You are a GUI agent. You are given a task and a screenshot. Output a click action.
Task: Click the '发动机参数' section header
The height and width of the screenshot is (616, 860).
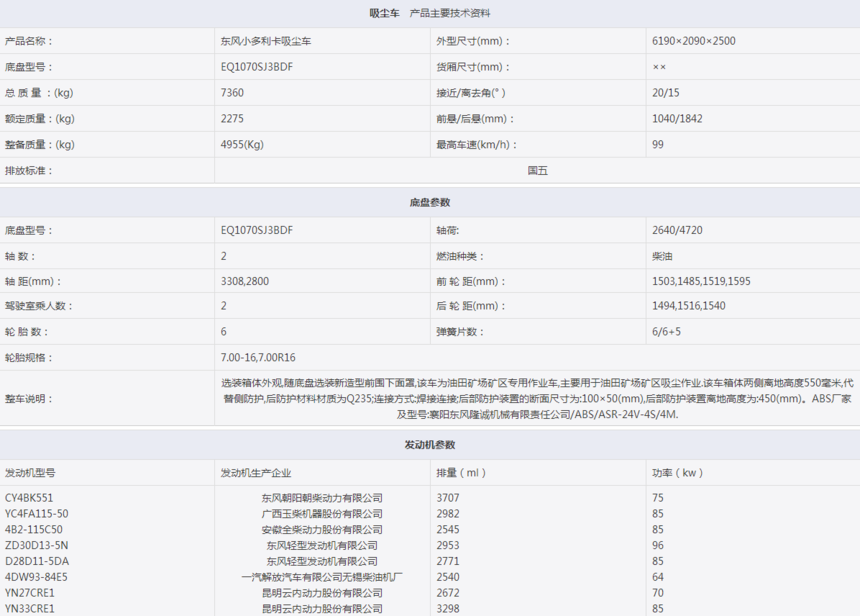[x=429, y=445]
